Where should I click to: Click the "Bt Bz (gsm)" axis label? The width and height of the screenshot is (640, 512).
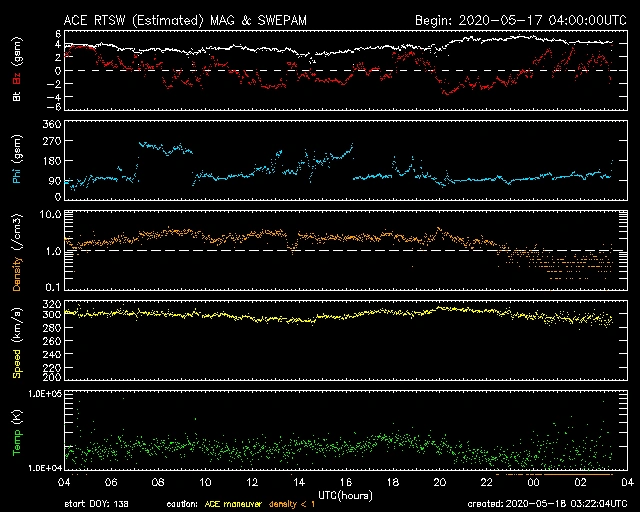17,69
